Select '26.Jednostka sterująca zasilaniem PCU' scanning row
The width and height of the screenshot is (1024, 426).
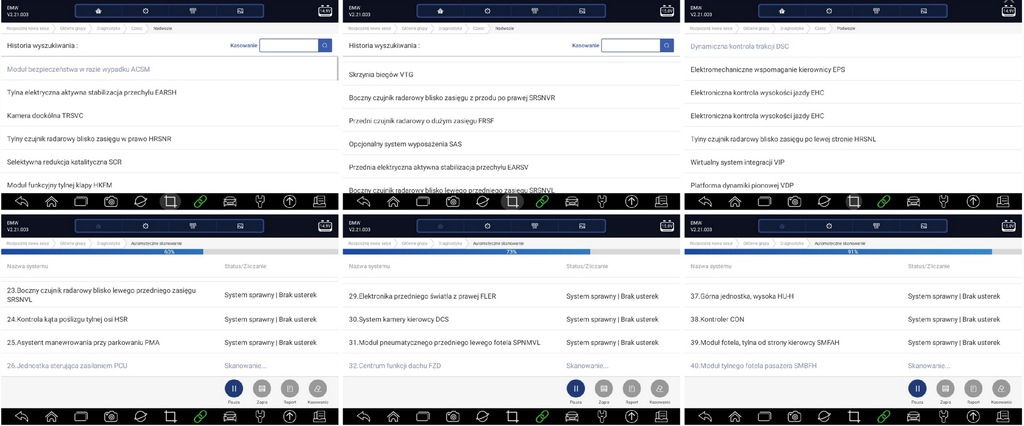[x=170, y=365]
